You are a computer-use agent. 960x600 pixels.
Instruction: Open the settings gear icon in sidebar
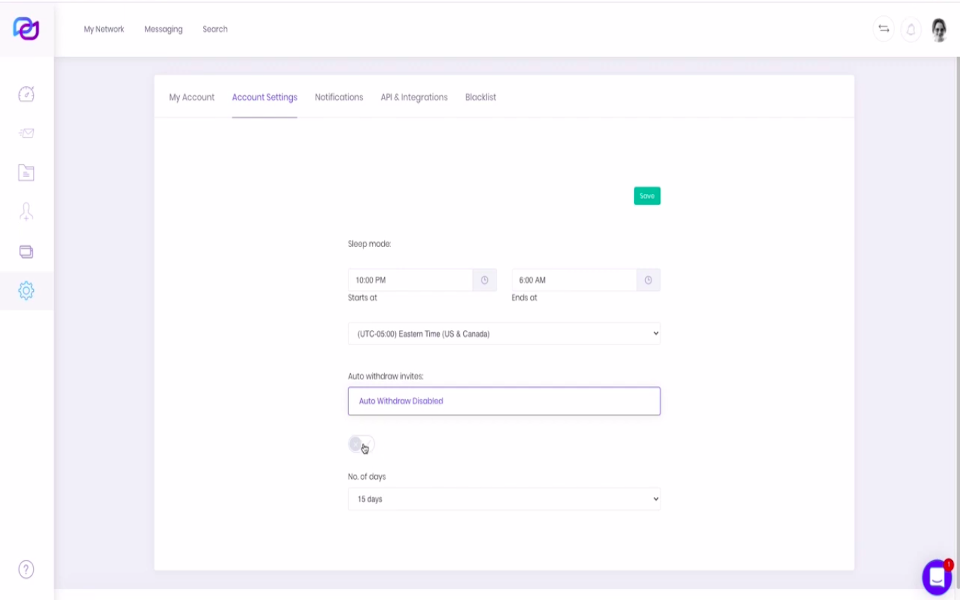pyautogui.click(x=26, y=291)
